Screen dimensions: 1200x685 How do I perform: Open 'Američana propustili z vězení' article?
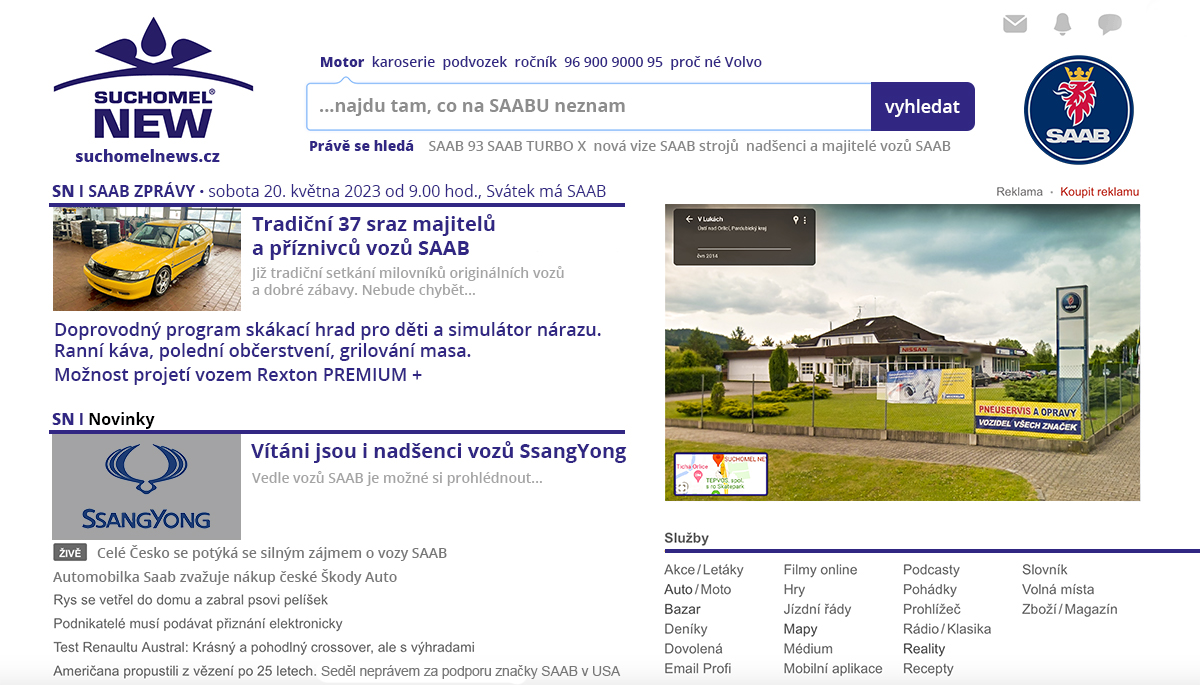336,671
